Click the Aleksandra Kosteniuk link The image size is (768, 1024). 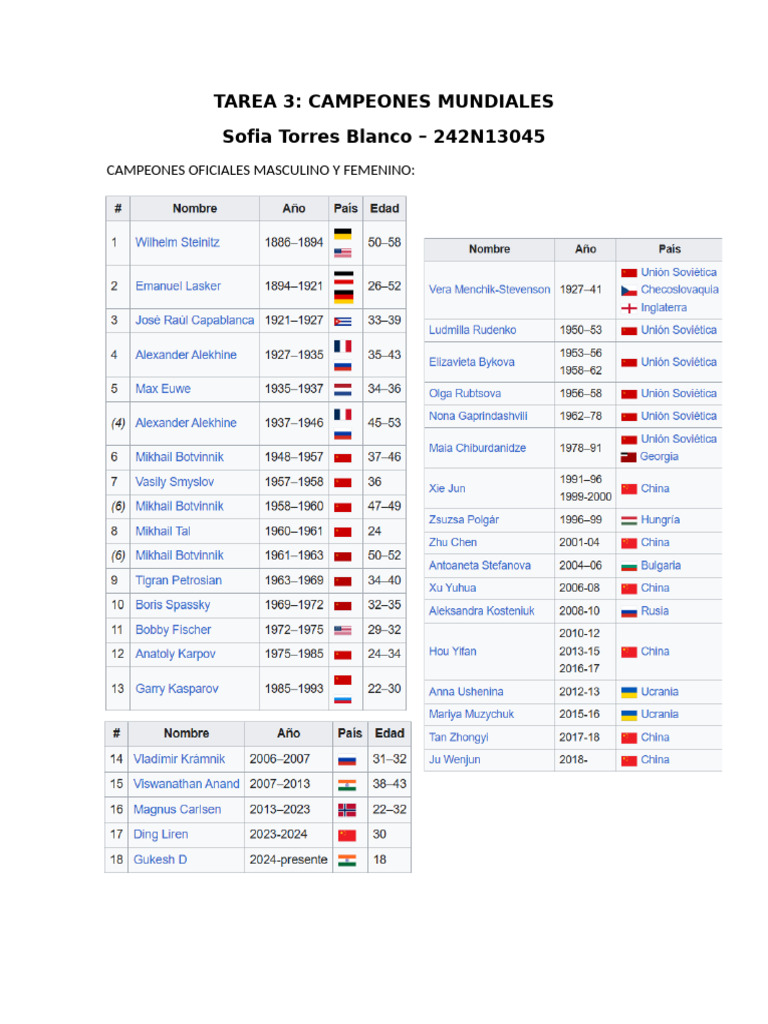tap(481, 611)
